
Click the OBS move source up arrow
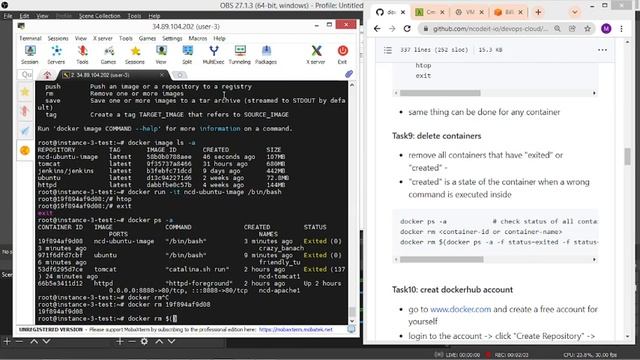point(159,341)
